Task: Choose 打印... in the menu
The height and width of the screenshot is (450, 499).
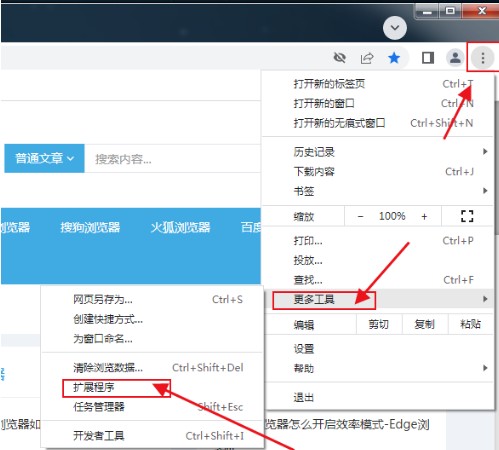Action: point(377,241)
